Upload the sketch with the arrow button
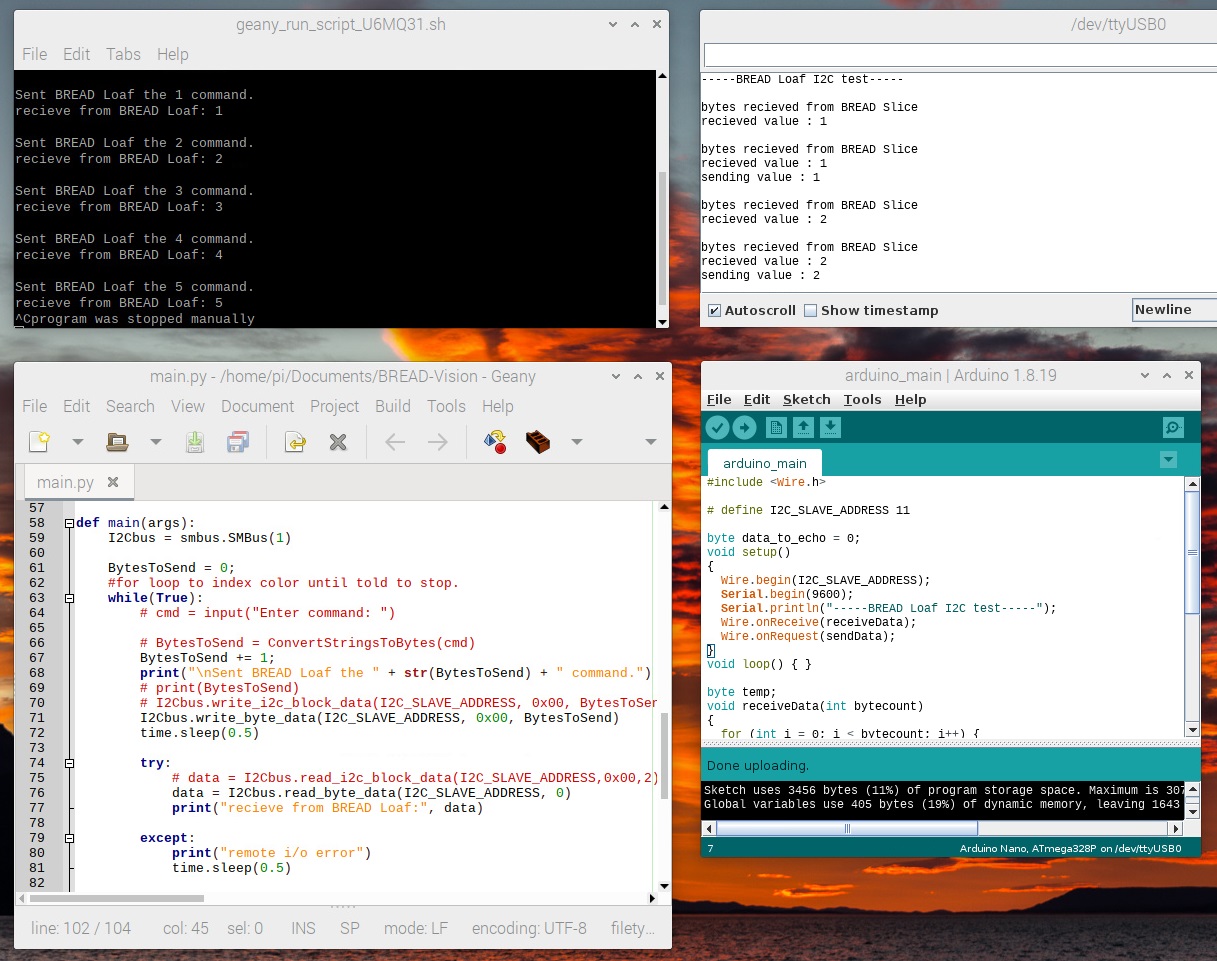 tap(744, 428)
